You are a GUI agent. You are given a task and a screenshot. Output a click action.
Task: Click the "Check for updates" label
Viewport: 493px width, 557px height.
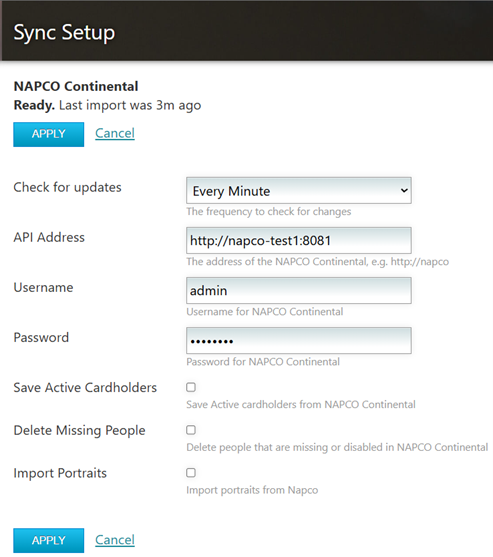pos(67,187)
